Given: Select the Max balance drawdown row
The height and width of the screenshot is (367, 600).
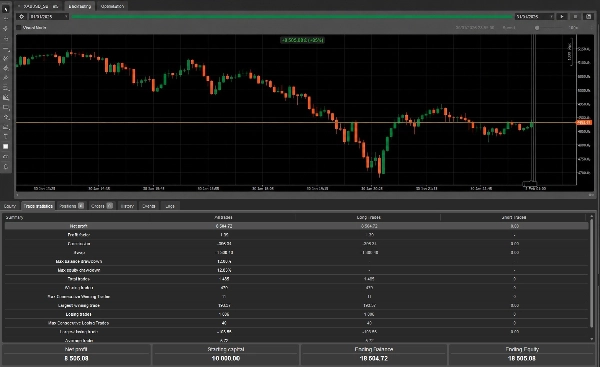Looking at the screenshot, I should (297, 261).
